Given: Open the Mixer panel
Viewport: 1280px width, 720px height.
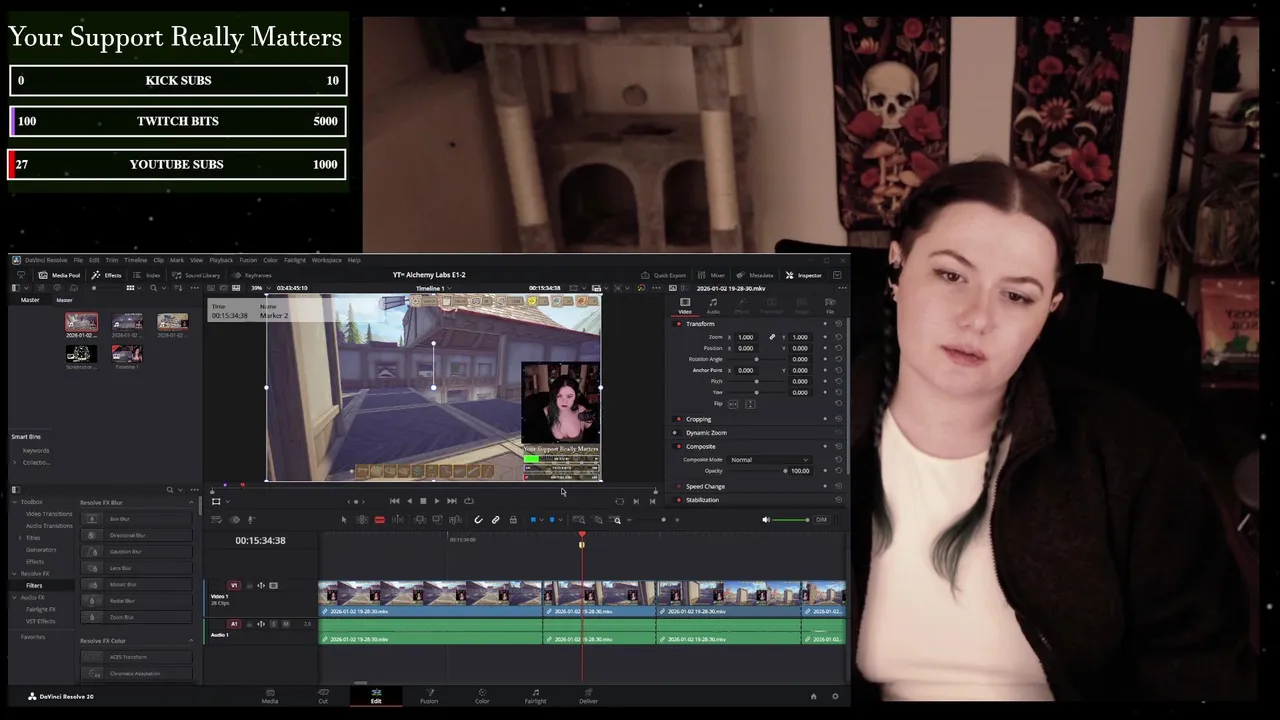Looking at the screenshot, I should click(x=711, y=275).
